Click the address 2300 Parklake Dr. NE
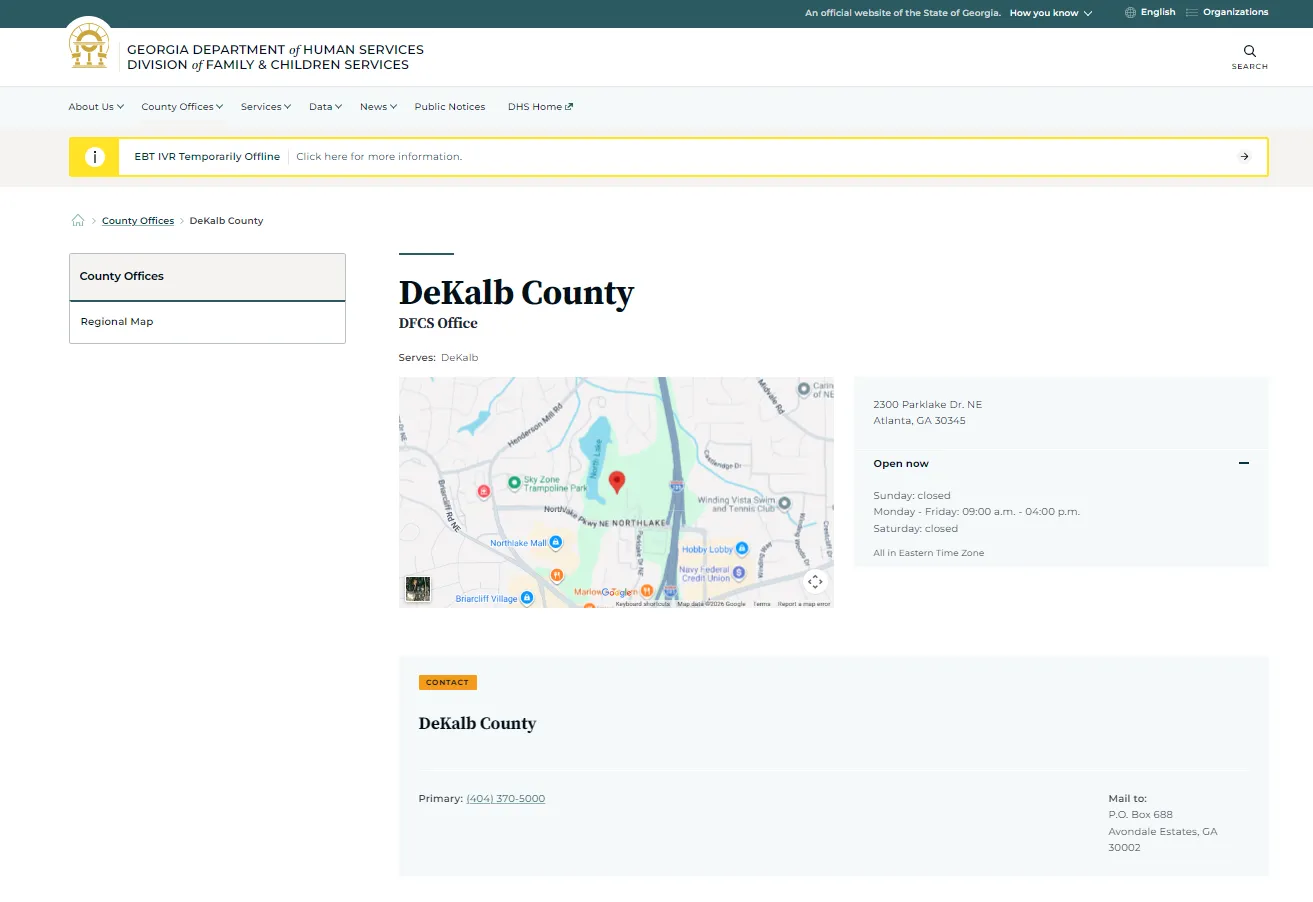1313x902 pixels. pos(927,405)
